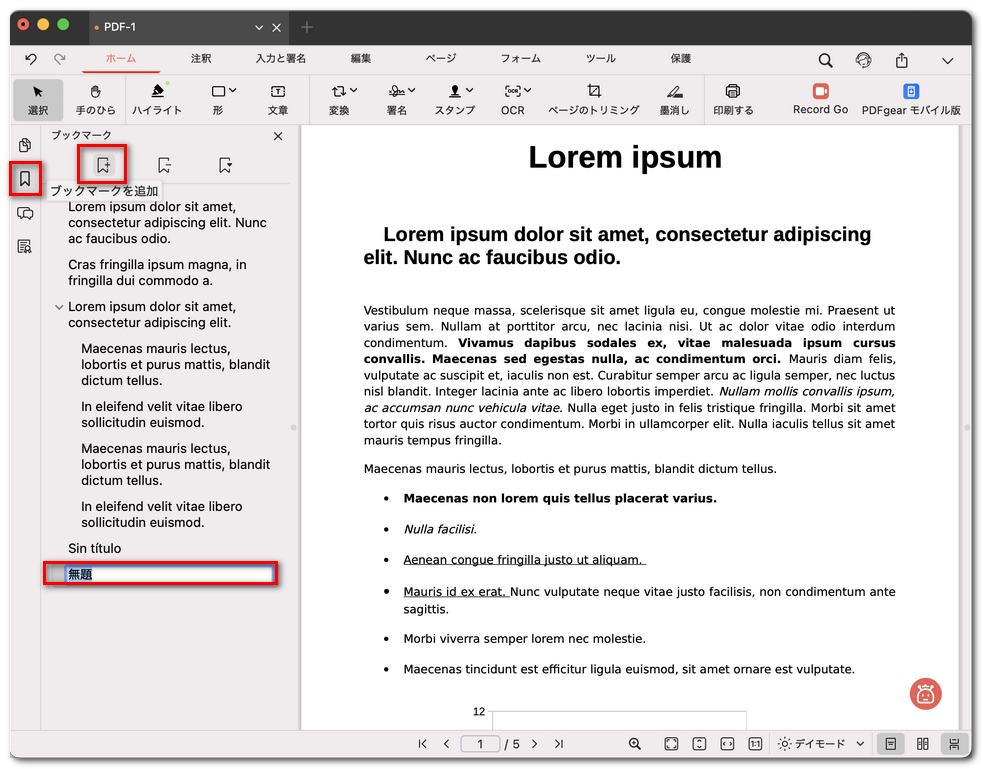Viewport: 983px width, 769px height.
Task: Open the デイモード display mode dropdown
Action: (x=818, y=743)
